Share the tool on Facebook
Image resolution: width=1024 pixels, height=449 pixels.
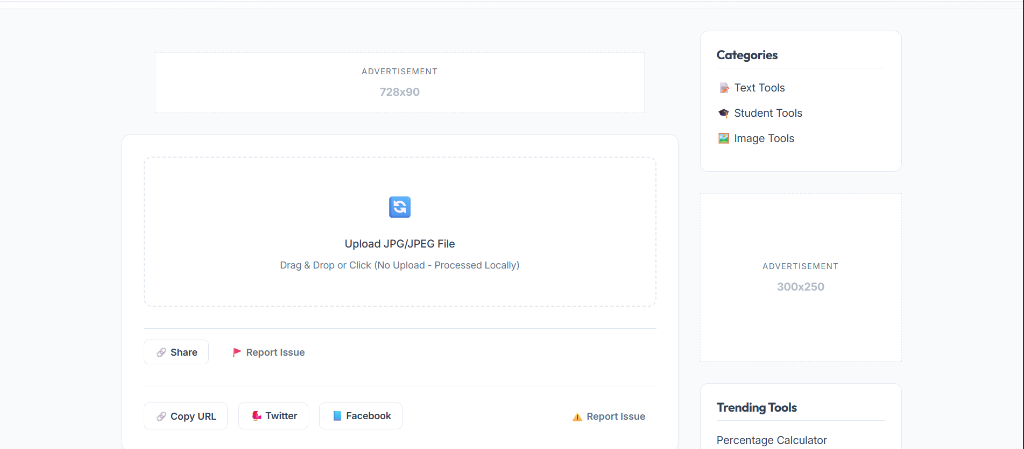tap(360, 416)
